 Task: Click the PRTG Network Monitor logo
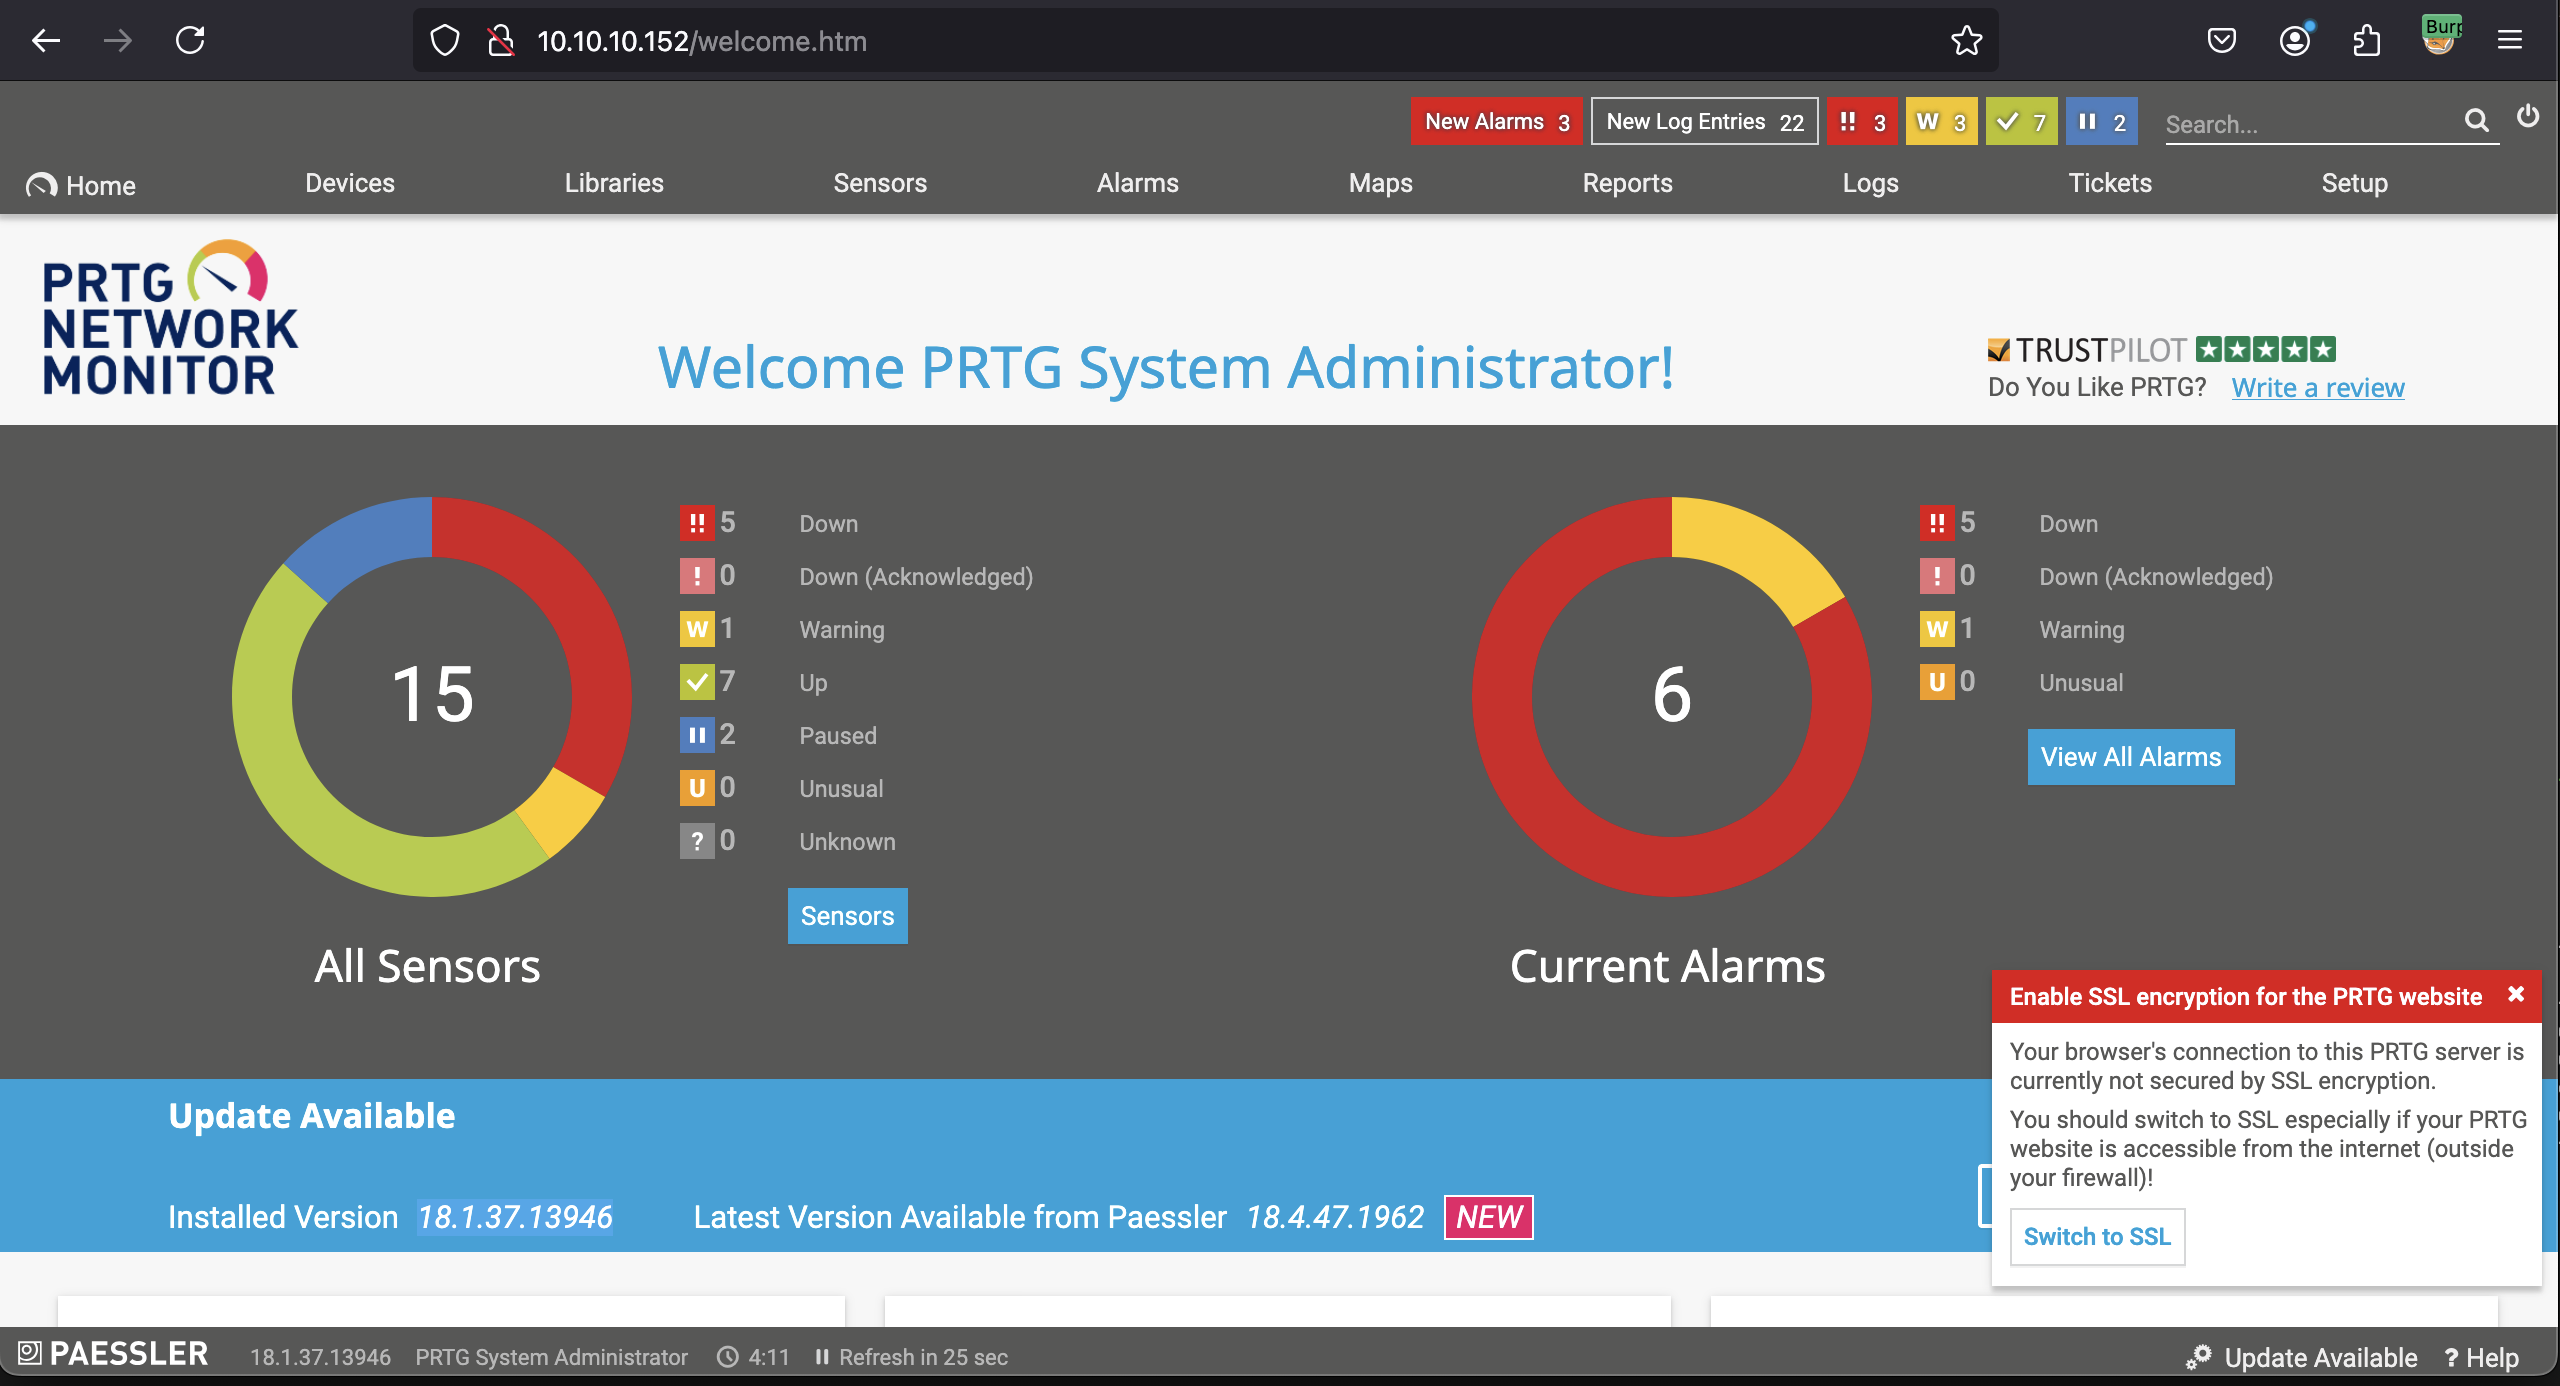point(170,317)
